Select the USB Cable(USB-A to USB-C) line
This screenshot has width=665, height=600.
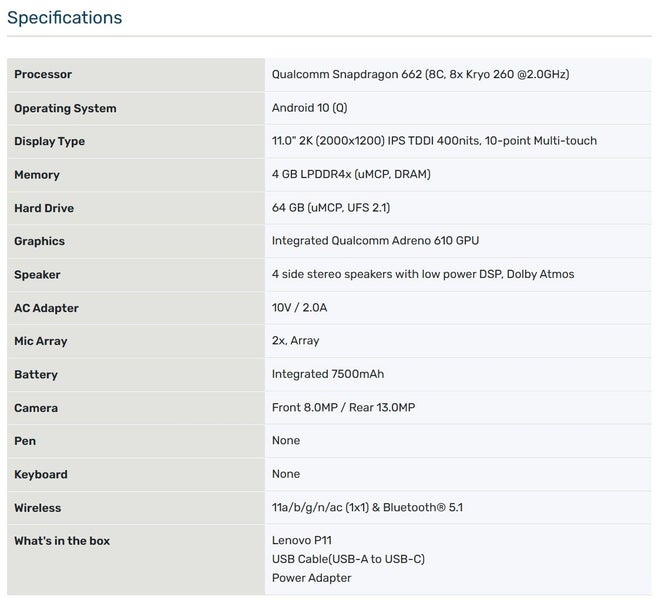tap(355, 559)
